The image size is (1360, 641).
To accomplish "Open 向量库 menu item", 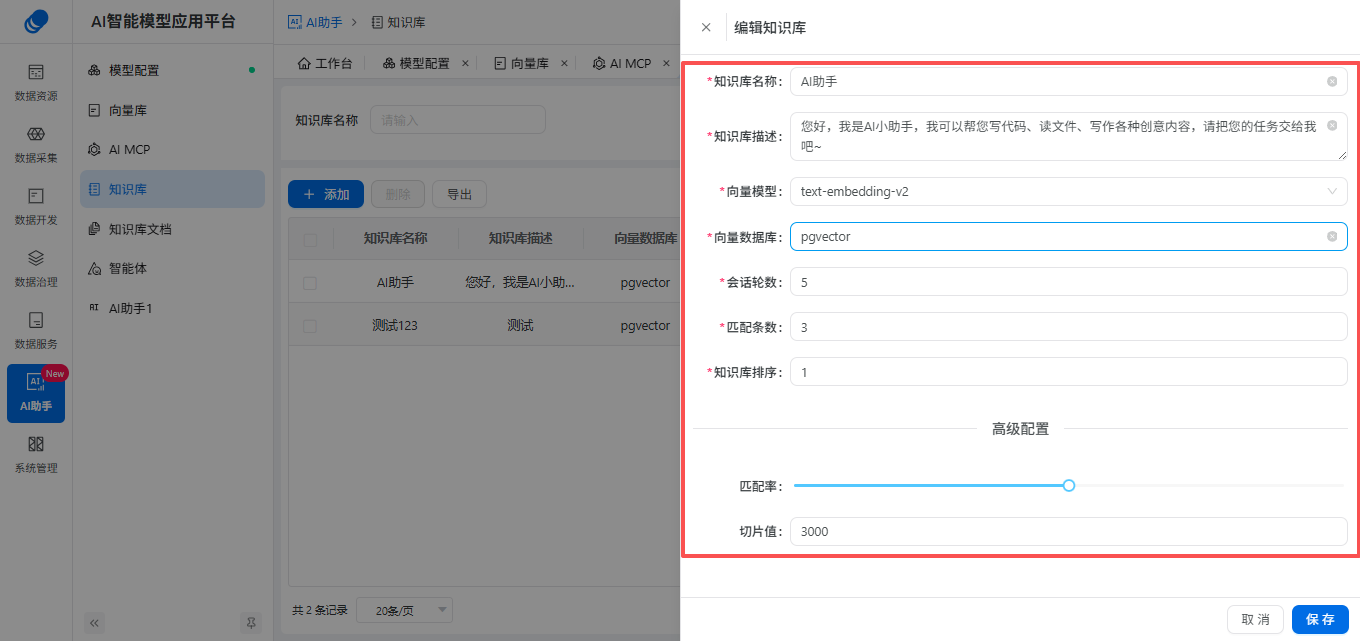I will (172, 110).
